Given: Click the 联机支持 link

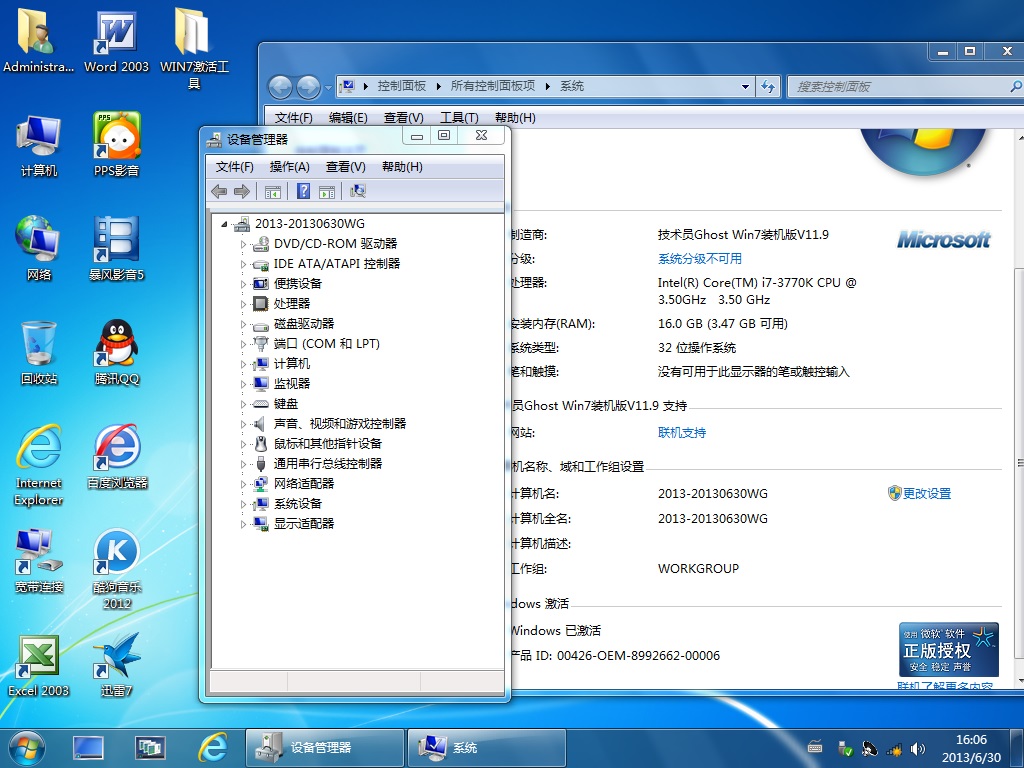Looking at the screenshot, I should 682,432.
